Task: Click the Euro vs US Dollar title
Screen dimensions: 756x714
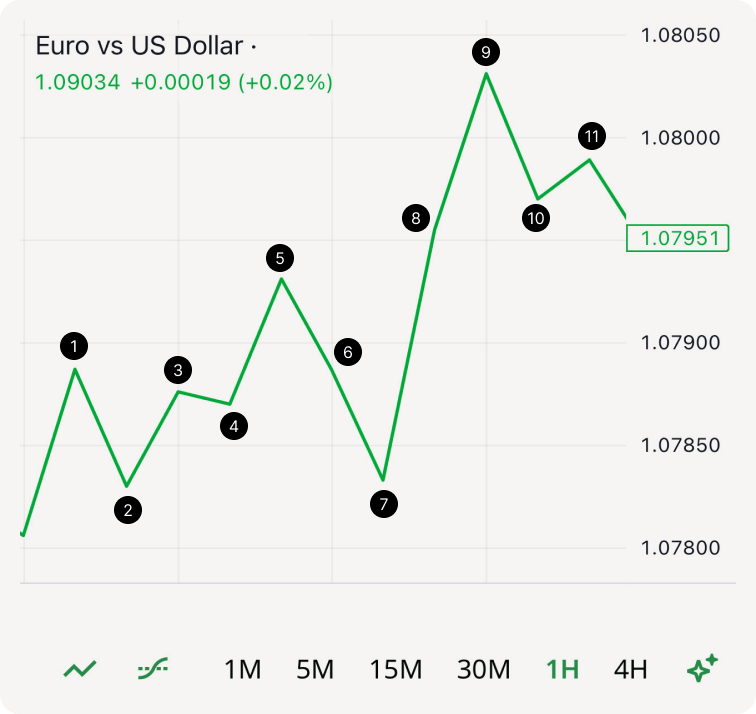Action: 139,46
